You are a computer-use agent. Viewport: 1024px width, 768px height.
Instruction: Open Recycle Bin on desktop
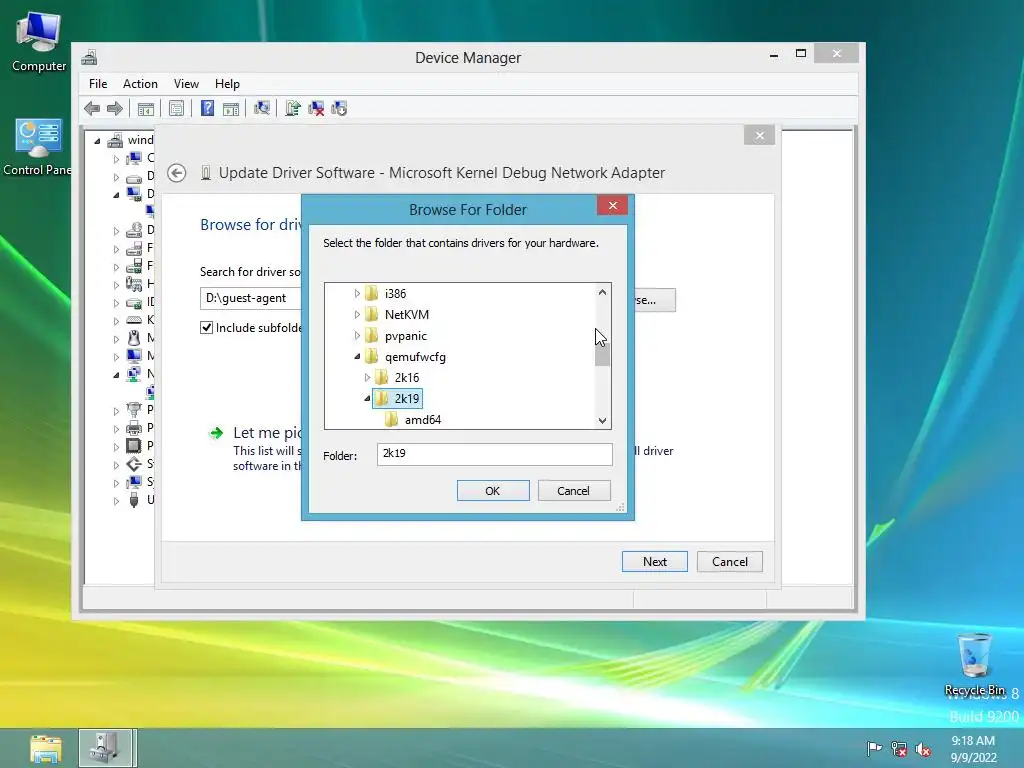point(974,664)
